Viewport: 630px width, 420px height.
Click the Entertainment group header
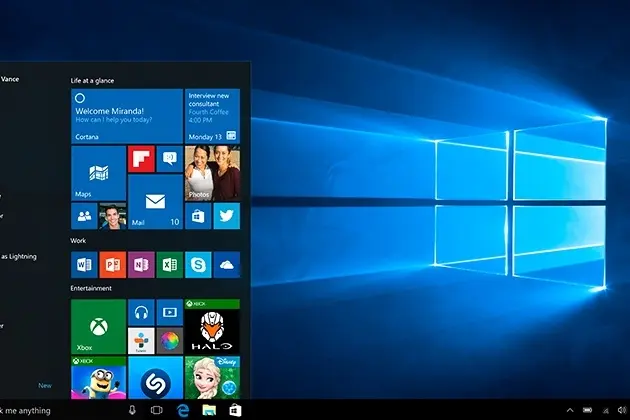coord(91,288)
